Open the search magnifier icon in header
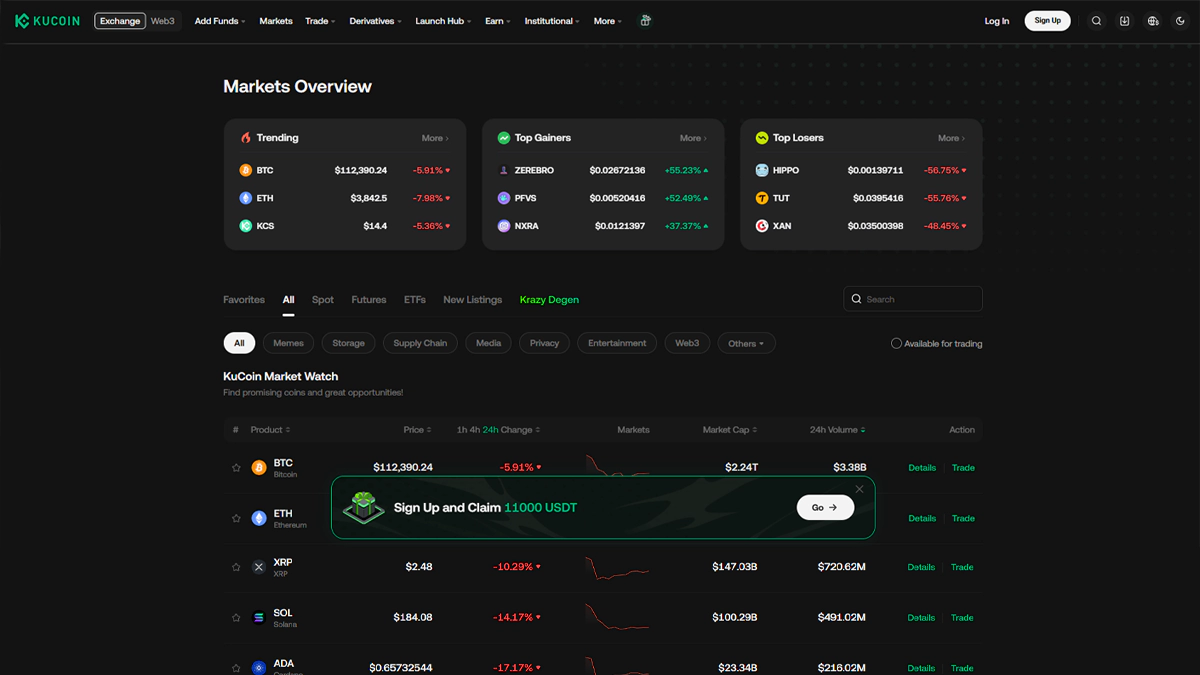 [1097, 21]
